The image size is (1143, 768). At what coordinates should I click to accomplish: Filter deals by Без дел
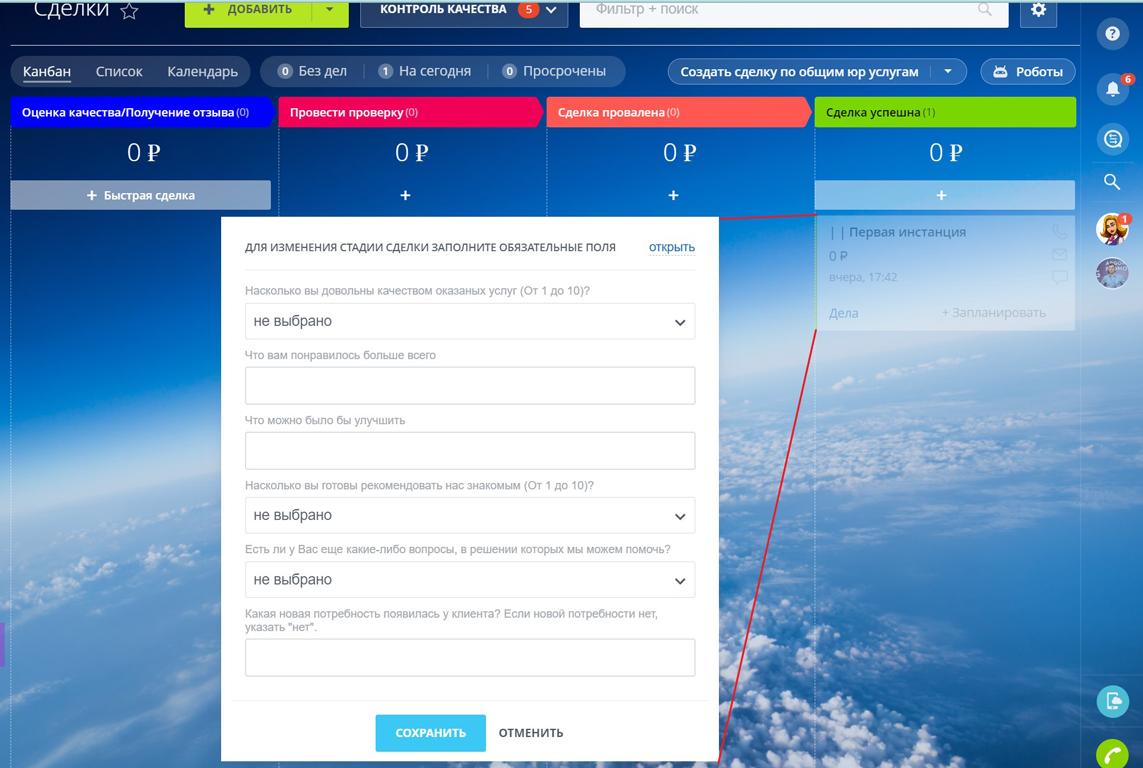pos(312,71)
